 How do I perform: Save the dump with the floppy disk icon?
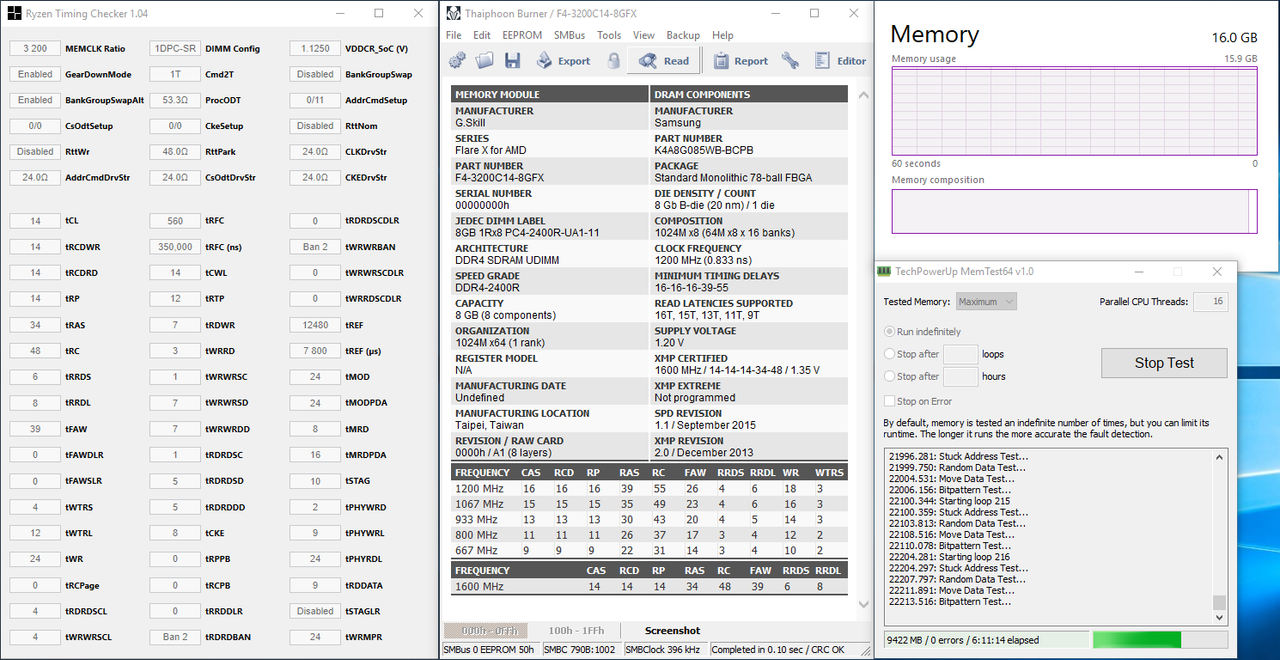pyautogui.click(x=512, y=61)
